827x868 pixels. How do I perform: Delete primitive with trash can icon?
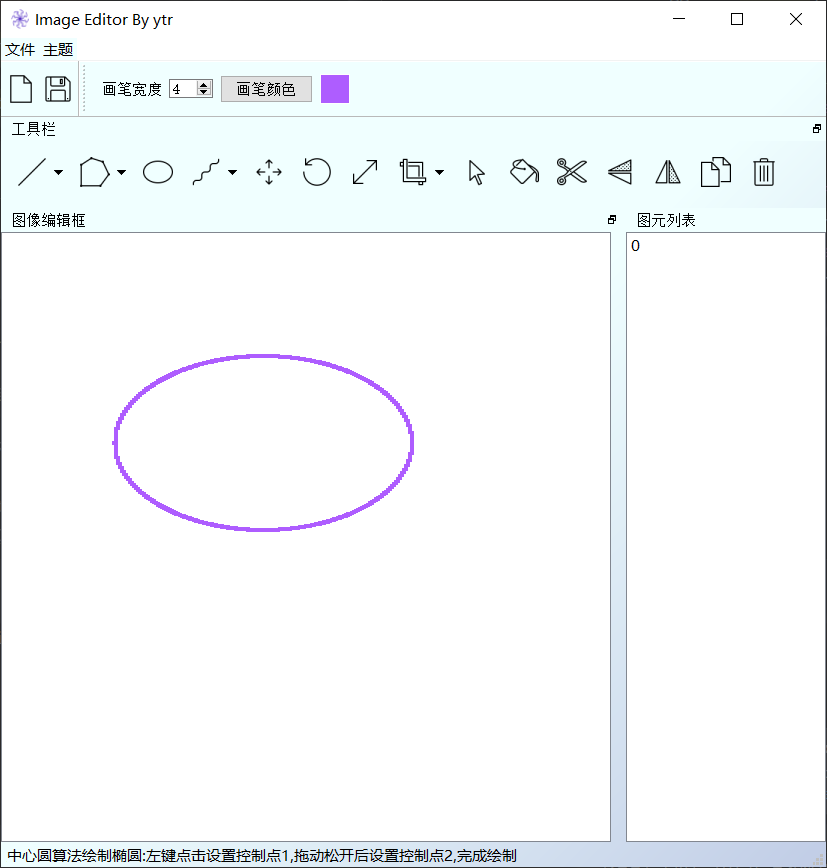[x=763, y=172]
